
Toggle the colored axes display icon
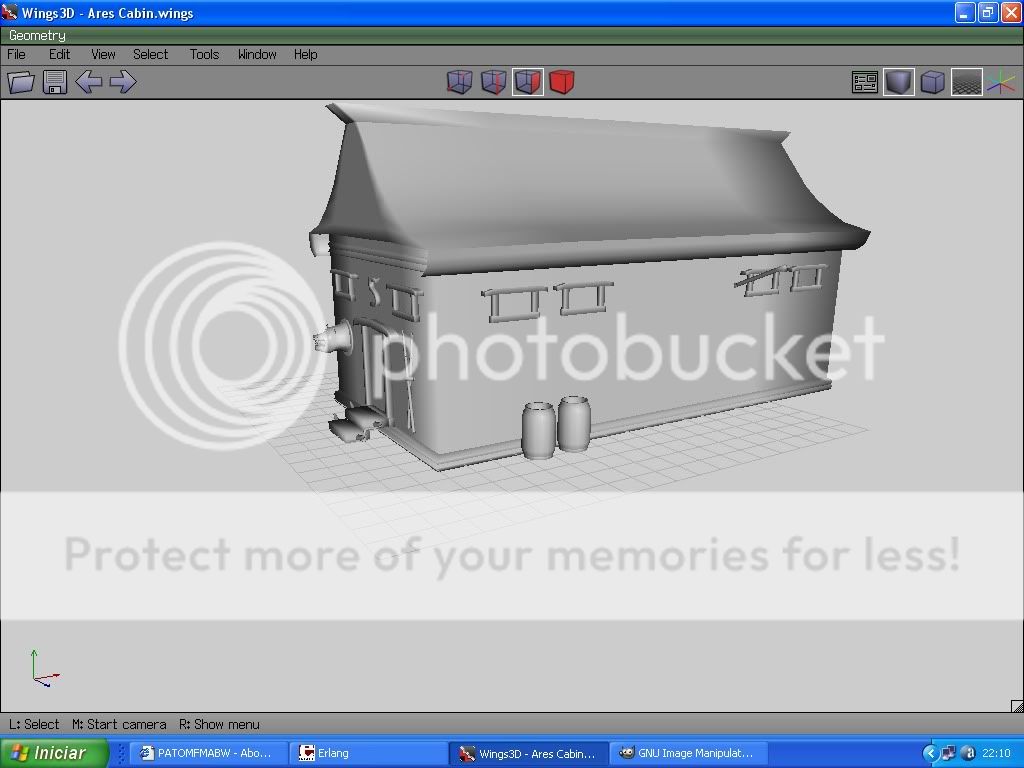click(1000, 82)
